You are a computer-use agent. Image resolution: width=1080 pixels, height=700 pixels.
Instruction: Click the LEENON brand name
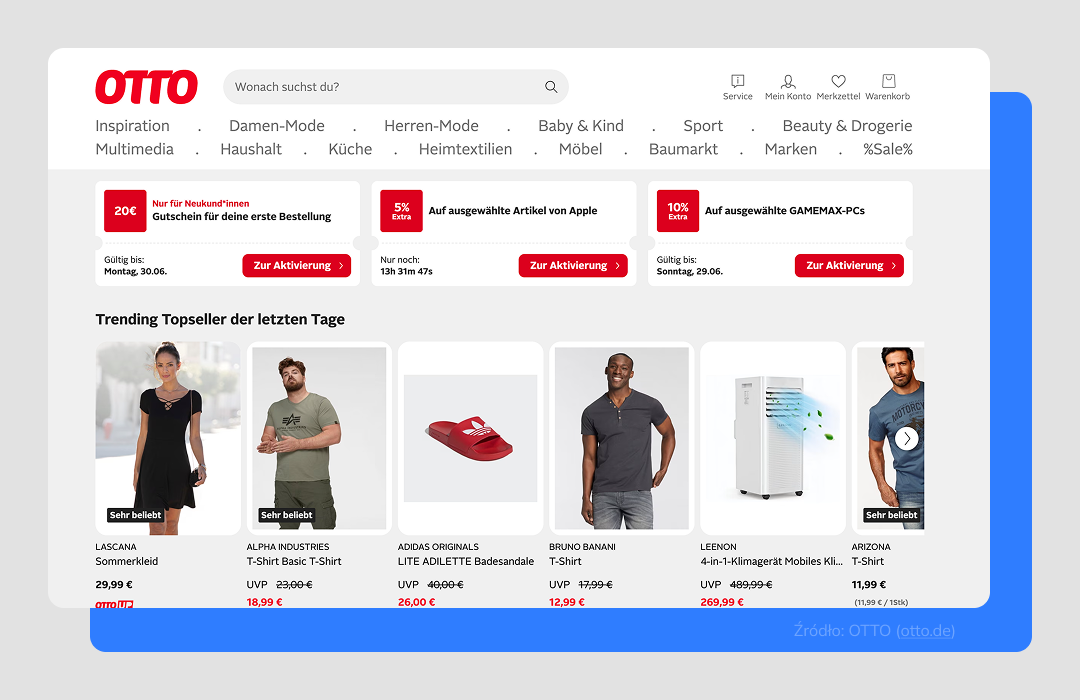[x=718, y=547]
